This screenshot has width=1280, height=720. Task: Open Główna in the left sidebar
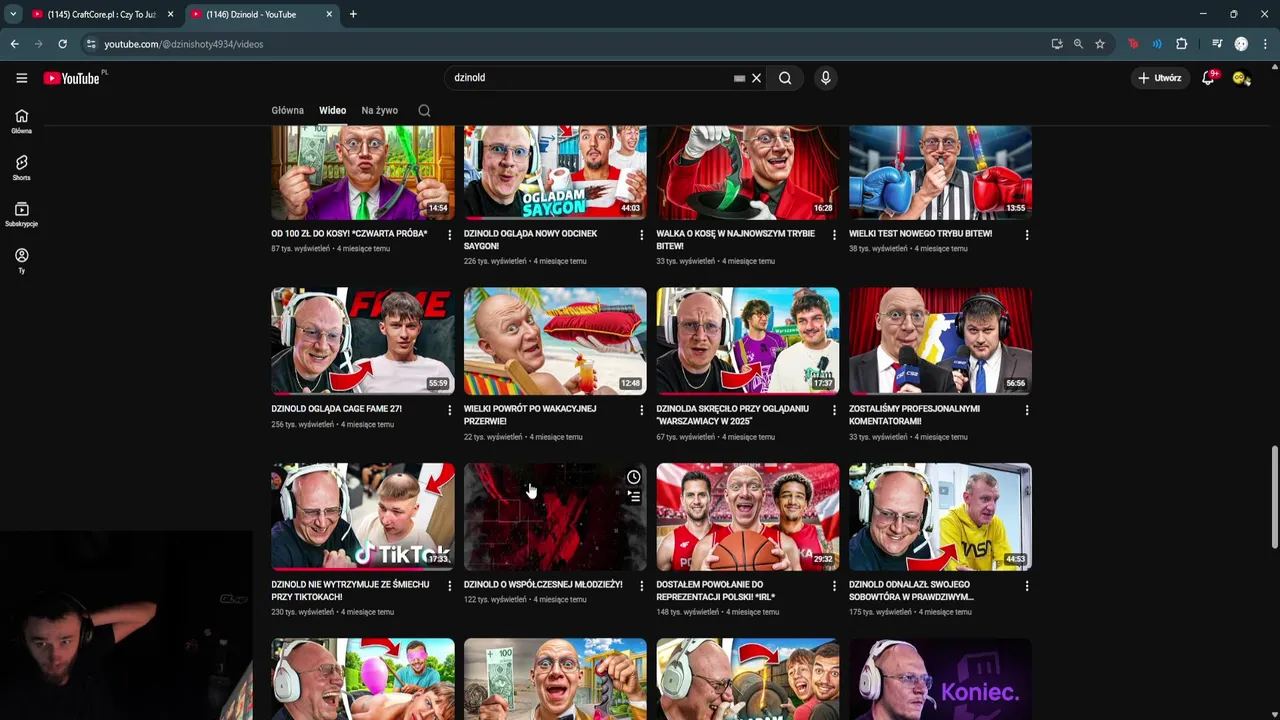click(x=21, y=121)
